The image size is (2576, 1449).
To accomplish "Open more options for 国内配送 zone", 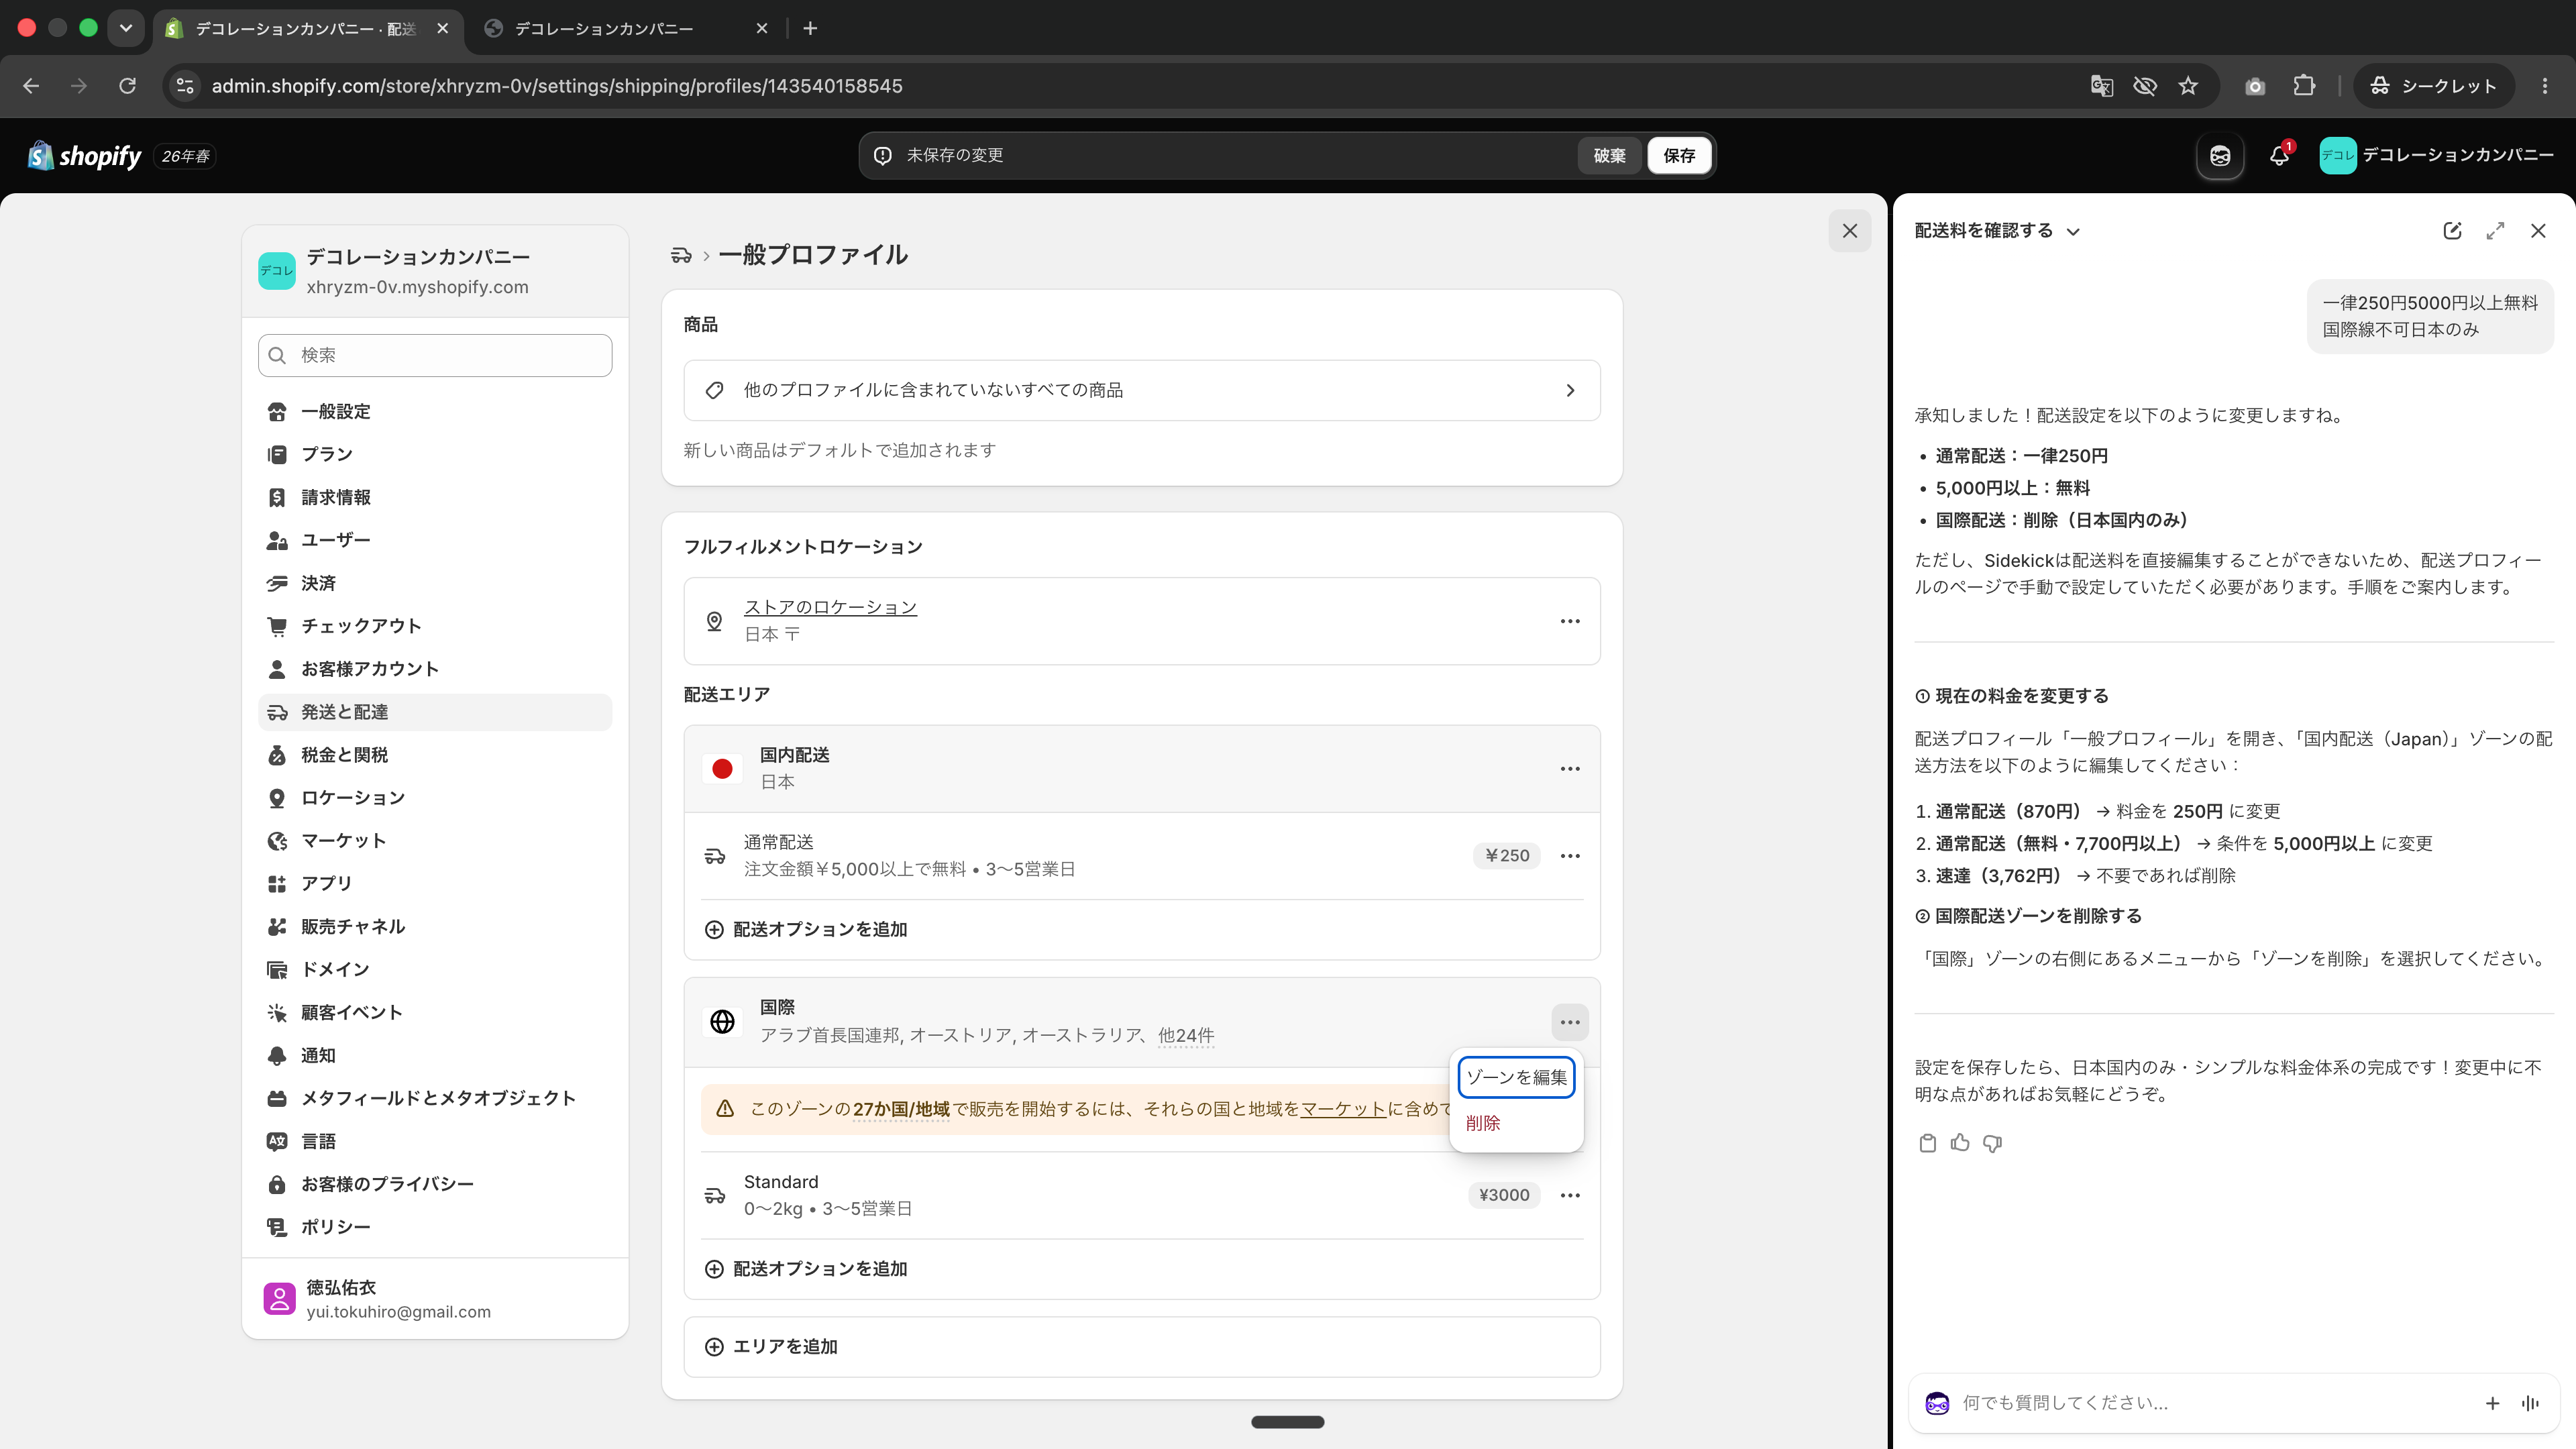I will point(1570,769).
